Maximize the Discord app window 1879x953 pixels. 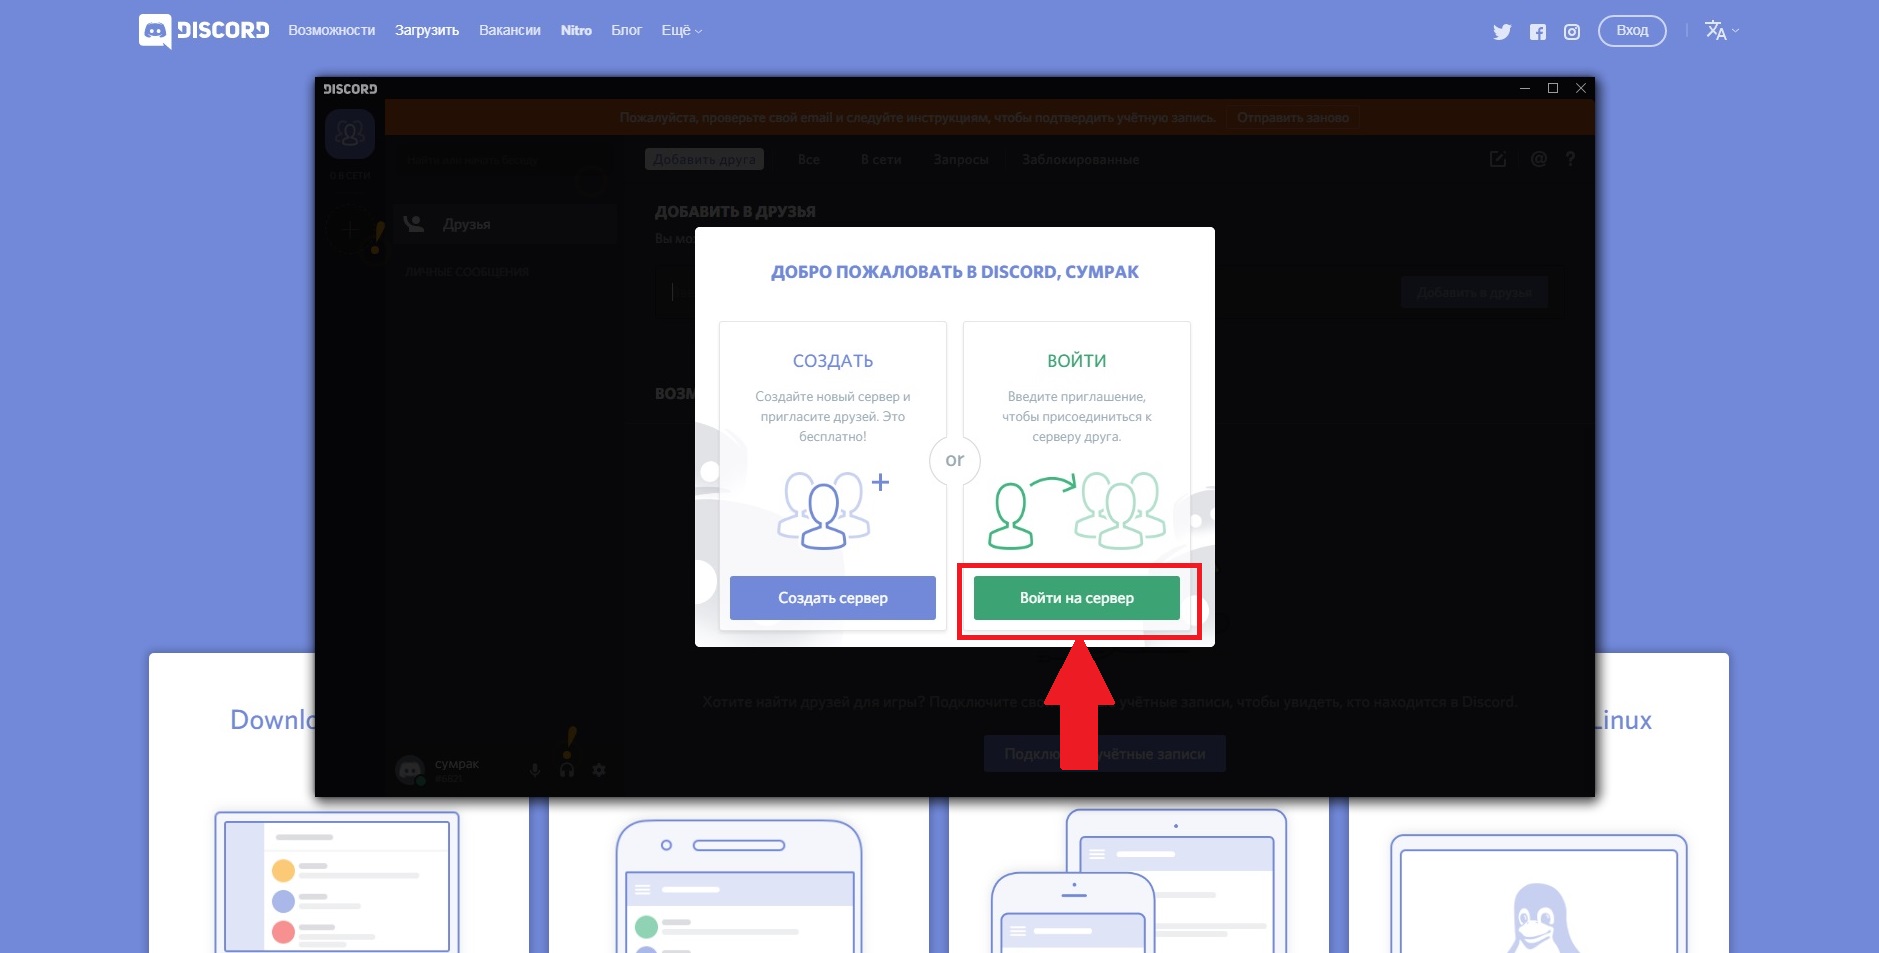coord(1553,88)
